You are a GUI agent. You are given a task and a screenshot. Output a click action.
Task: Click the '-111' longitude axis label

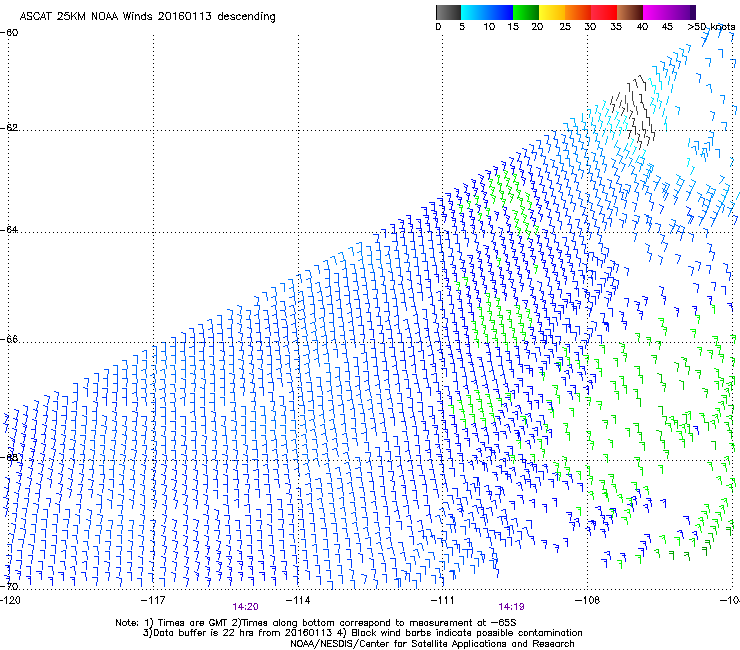(443, 600)
